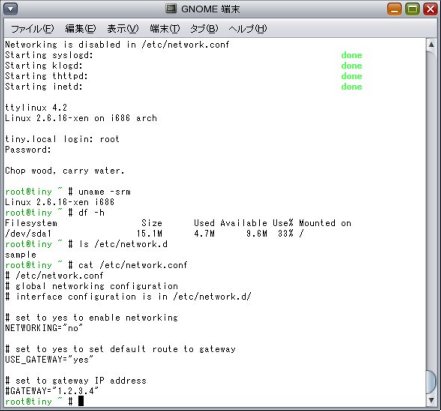Open the 編集(E) menu
441x411 pixels.
pos(80,29)
